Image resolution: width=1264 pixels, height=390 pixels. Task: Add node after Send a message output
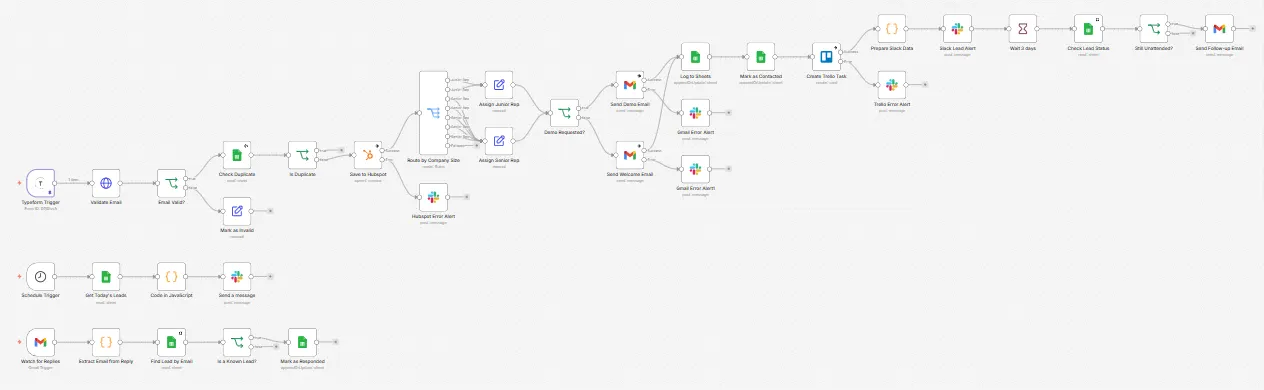[x=270, y=276]
